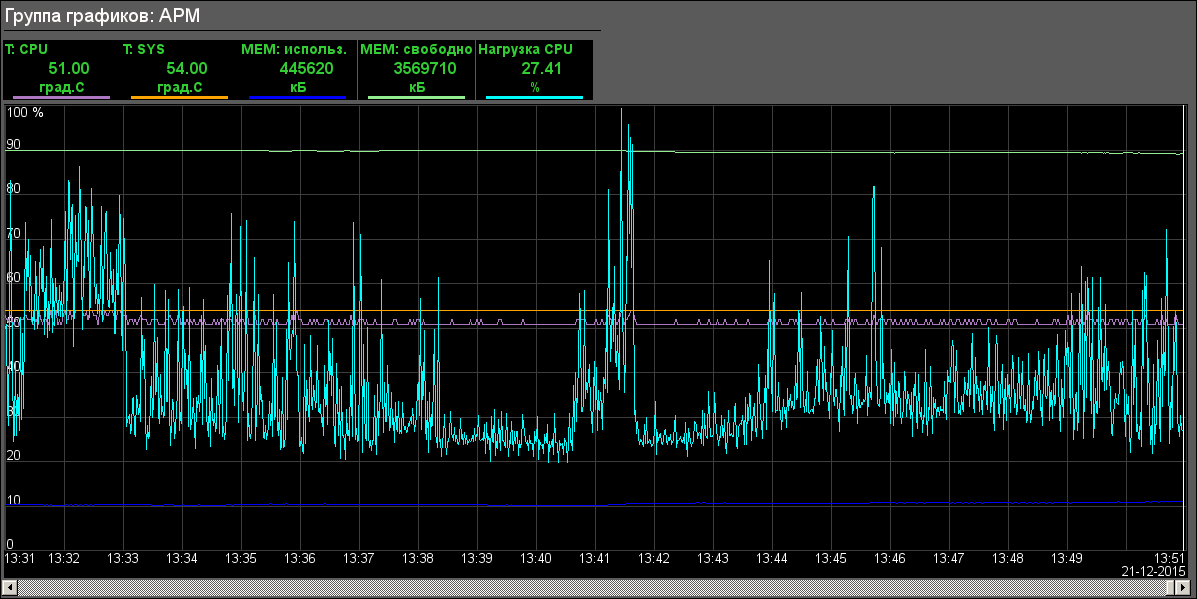The image size is (1197, 599).
Task: Click the horizontal scrollbar track below the chart
Action: [x=600, y=586]
